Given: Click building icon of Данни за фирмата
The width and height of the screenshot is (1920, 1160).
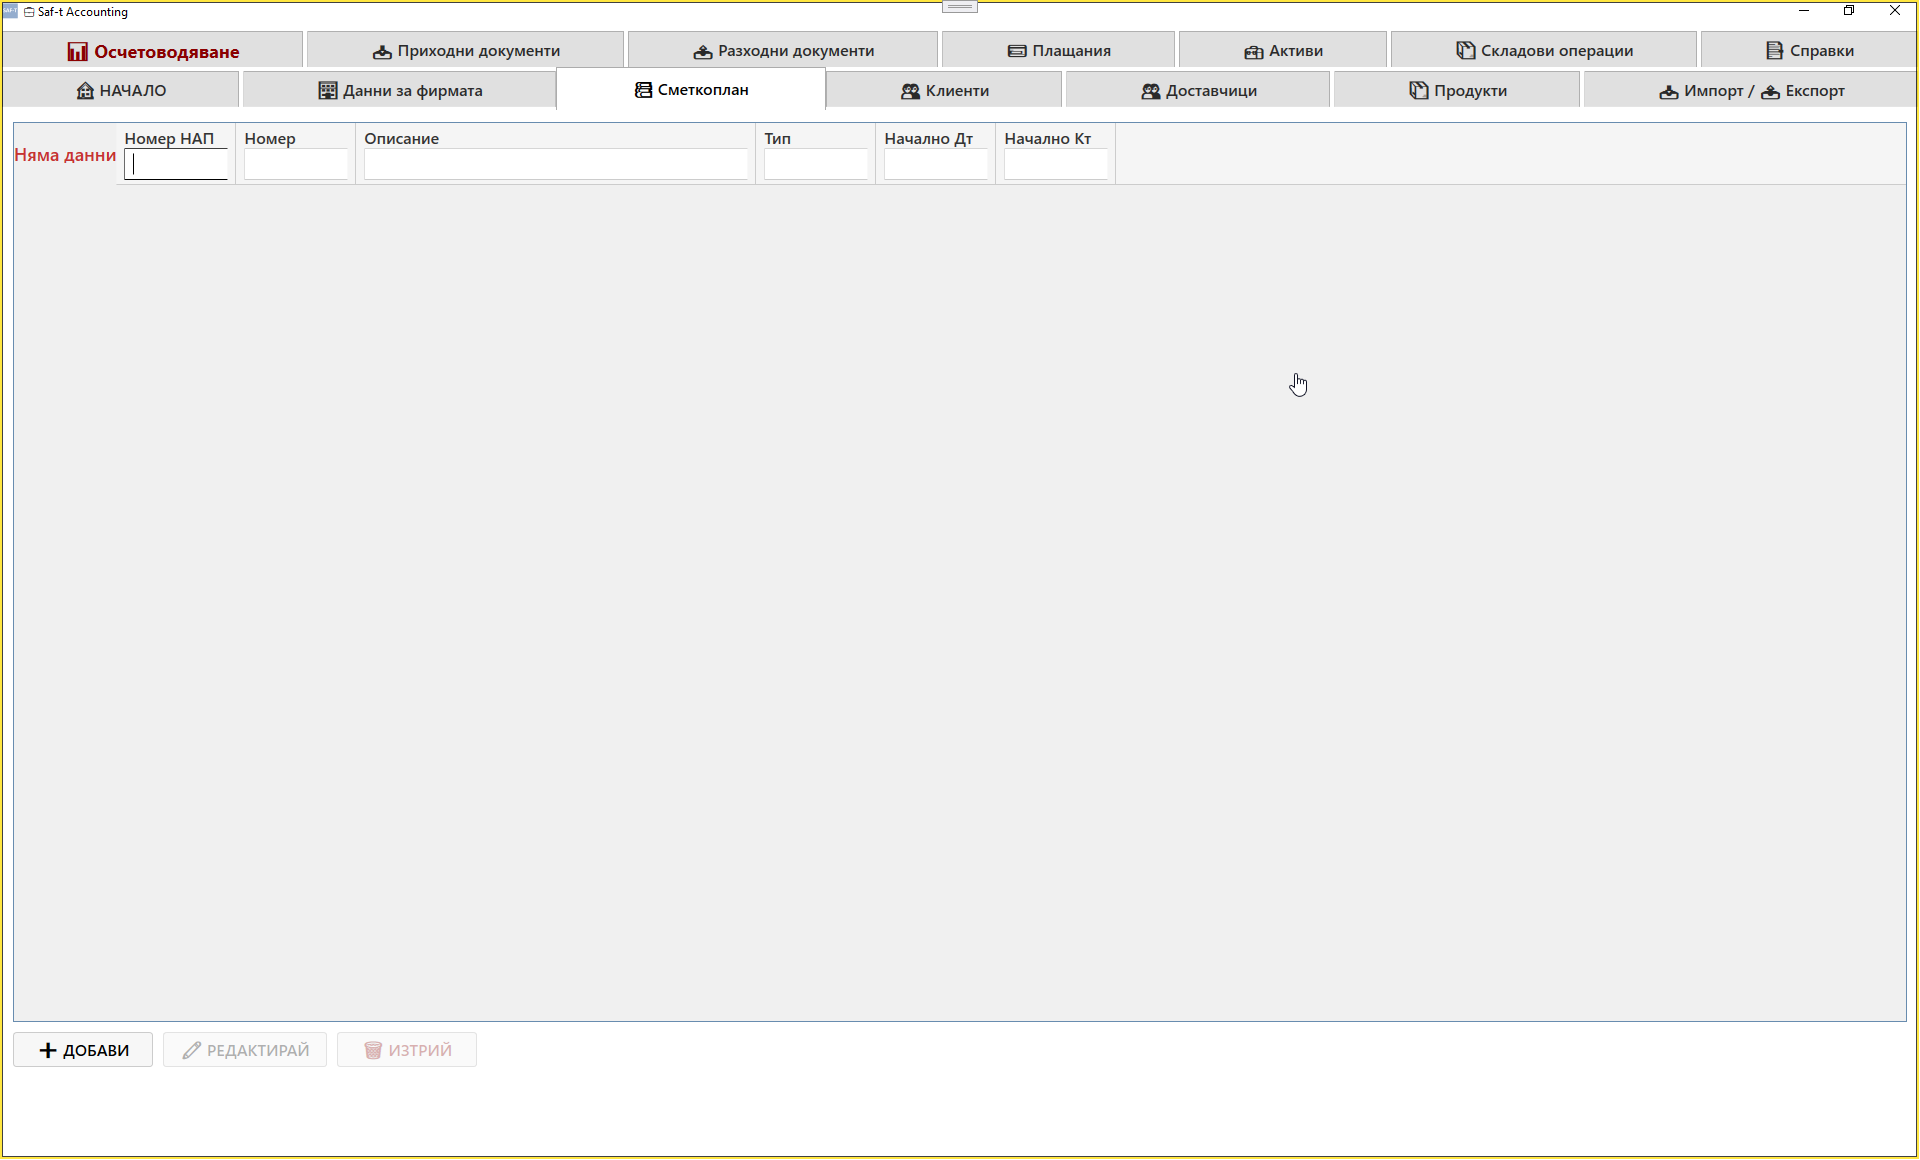Looking at the screenshot, I should (328, 90).
